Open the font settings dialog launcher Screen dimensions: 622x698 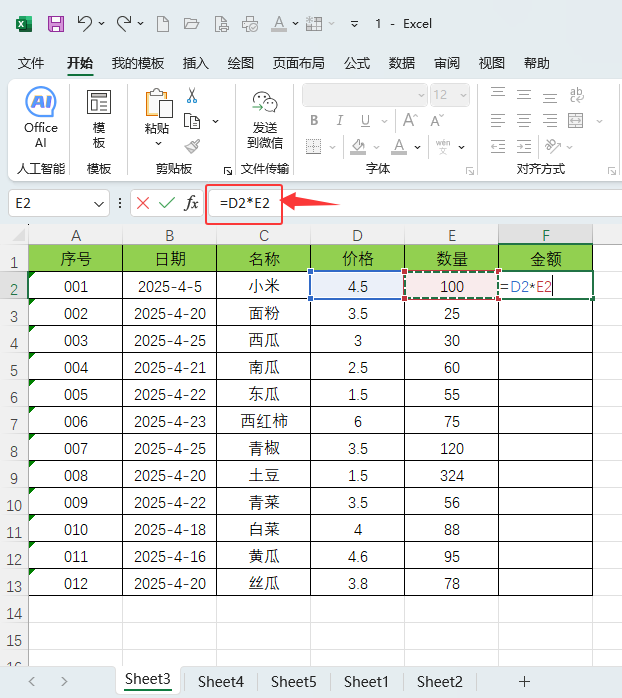pos(470,171)
